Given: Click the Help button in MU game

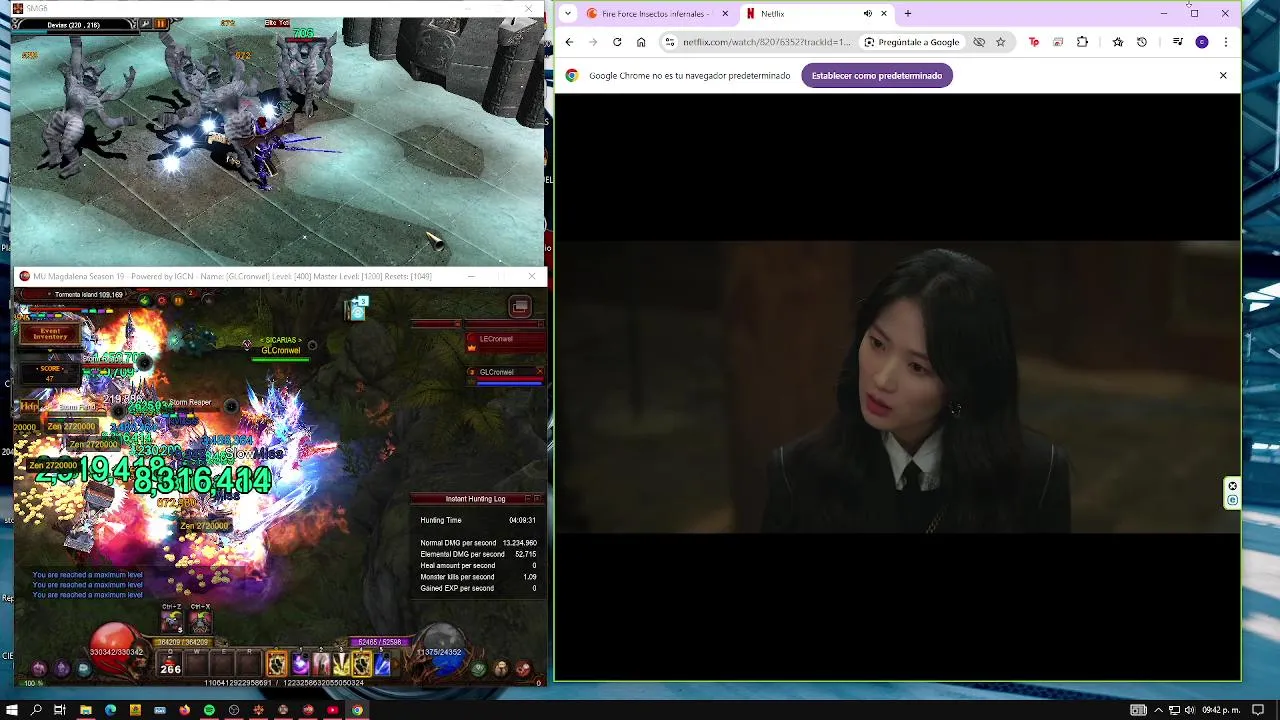Looking at the screenshot, I should click(x=30, y=407).
